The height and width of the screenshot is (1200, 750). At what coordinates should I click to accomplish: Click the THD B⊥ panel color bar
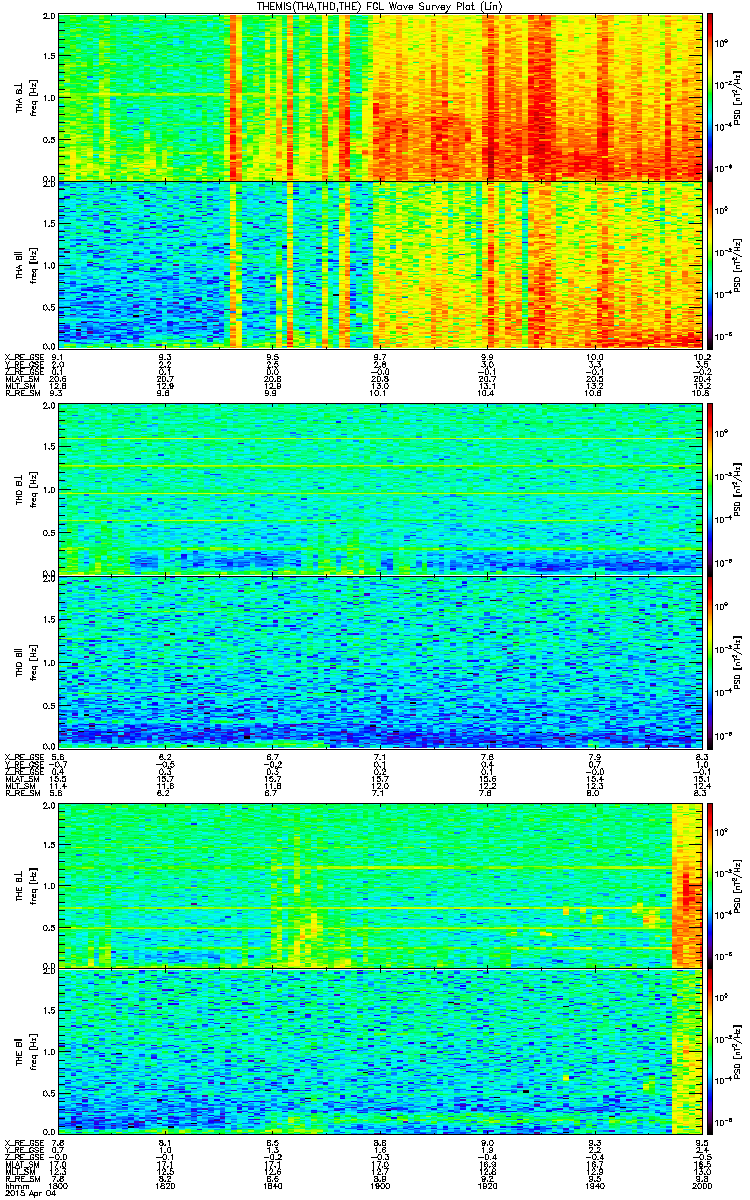(x=710, y=488)
